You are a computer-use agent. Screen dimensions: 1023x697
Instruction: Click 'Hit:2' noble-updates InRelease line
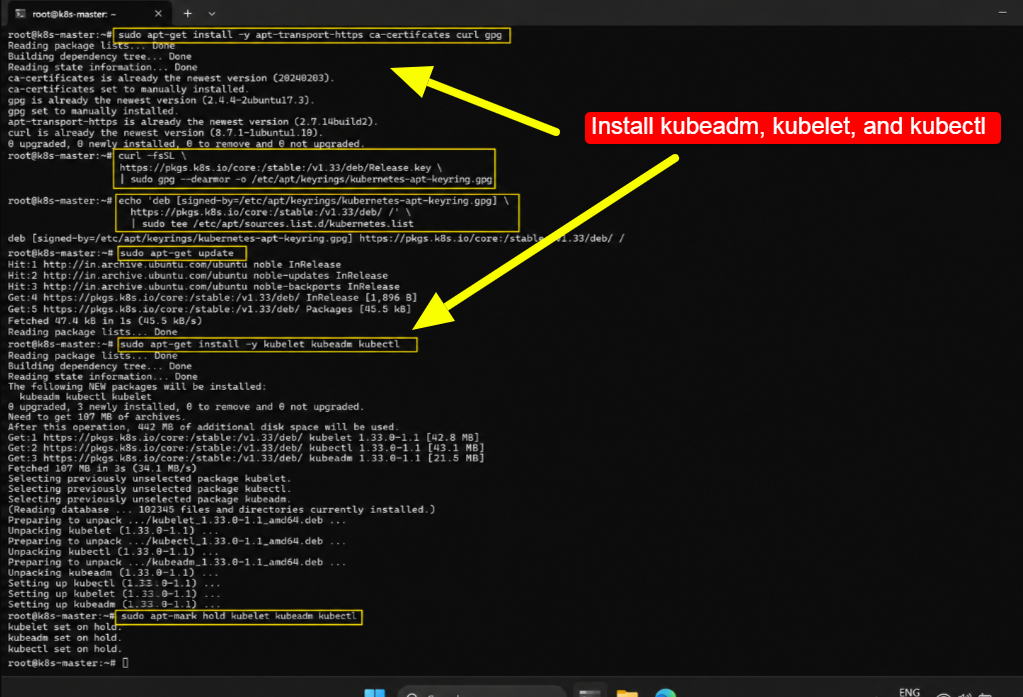pyautogui.click(x=198, y=275)
